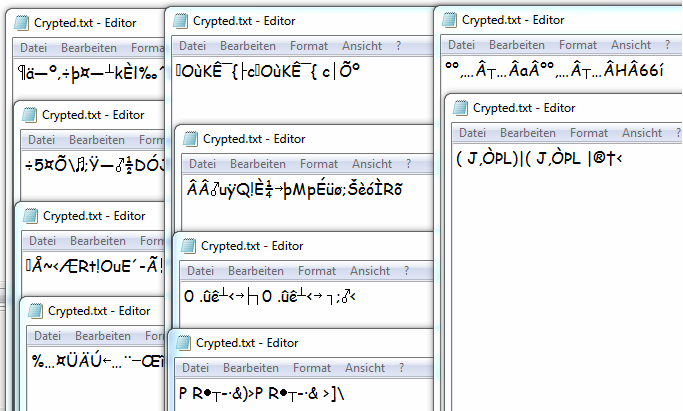683x411 pixels.
Task: Click Notepad icon in top-middle Crypted.txt window
Action: (x=183, y=20)
